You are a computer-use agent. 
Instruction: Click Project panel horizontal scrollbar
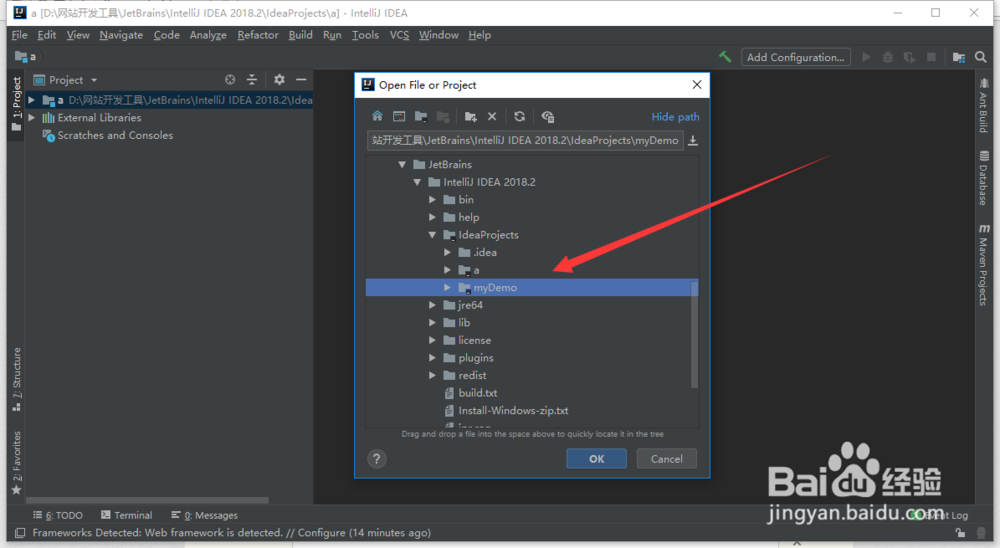click(x=147, y=500)
